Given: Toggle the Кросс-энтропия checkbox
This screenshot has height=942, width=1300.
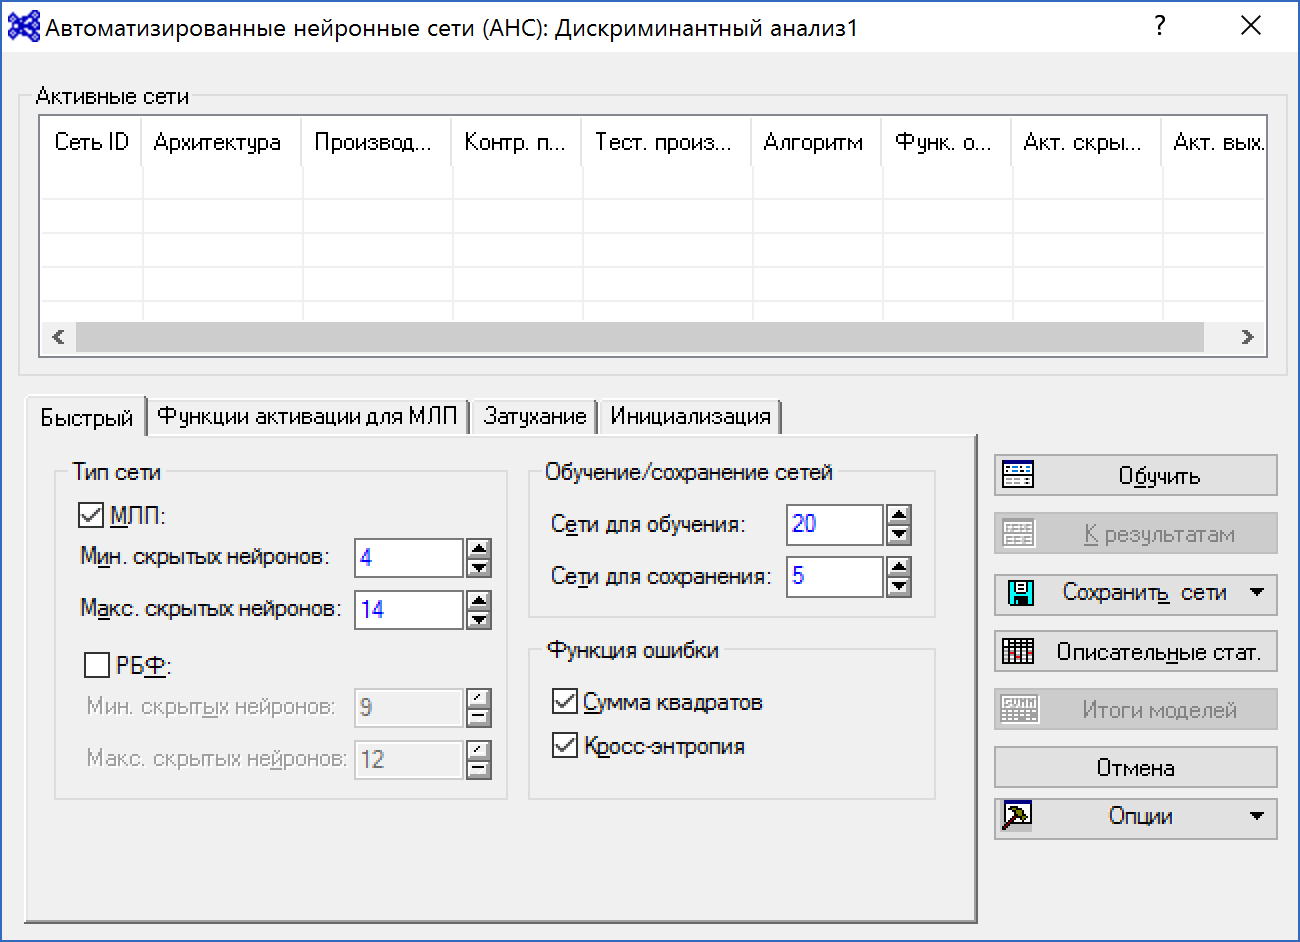Looking at the screenshot, I should (x=565, y=745).
